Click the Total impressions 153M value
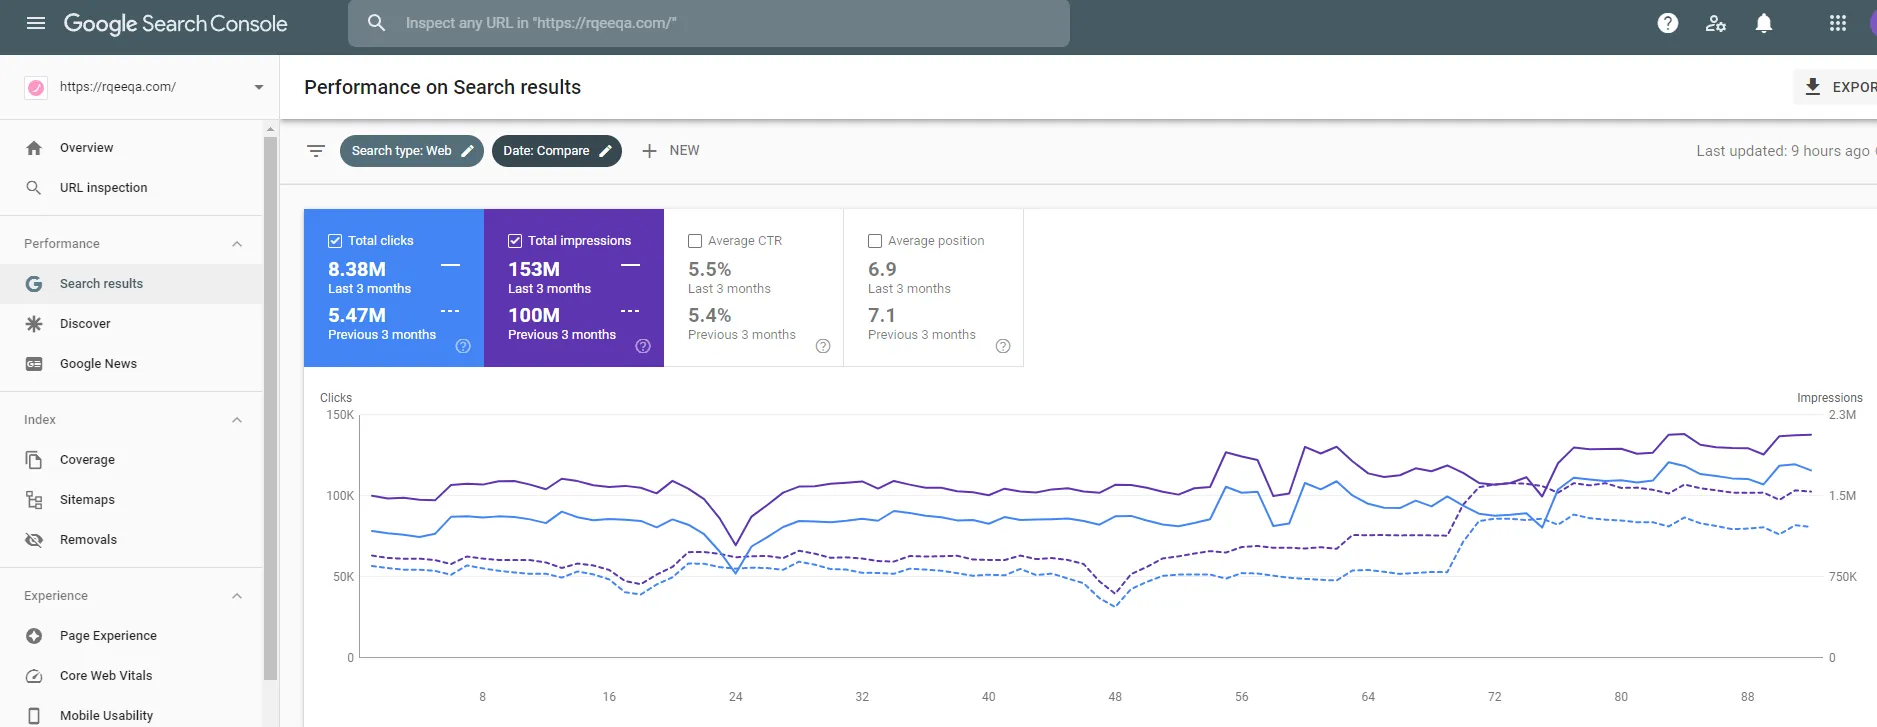The height and width of the screenshot is (727, 1877). point(534,269)
